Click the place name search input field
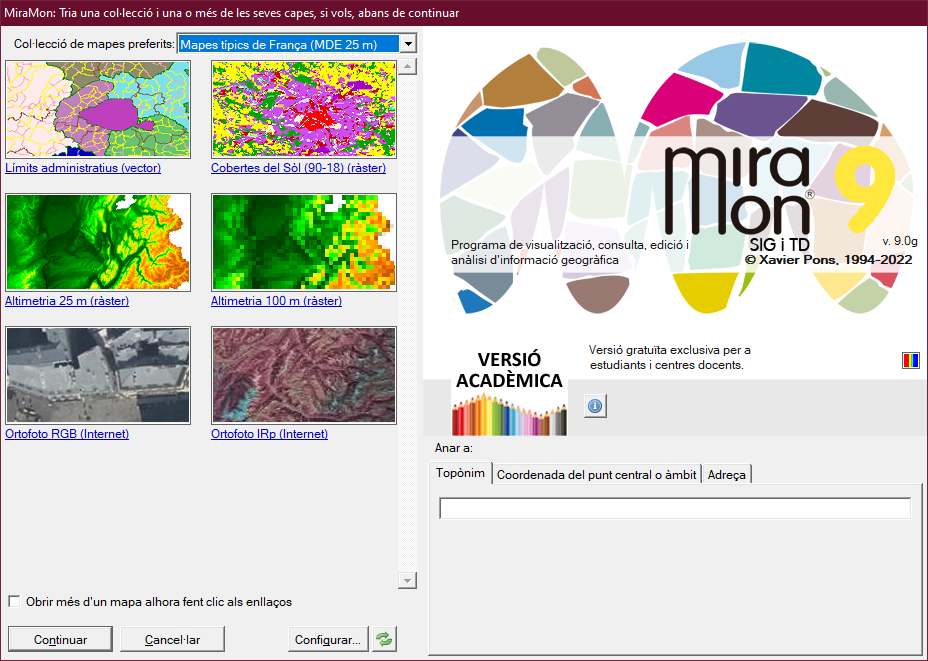 point(675,508)
